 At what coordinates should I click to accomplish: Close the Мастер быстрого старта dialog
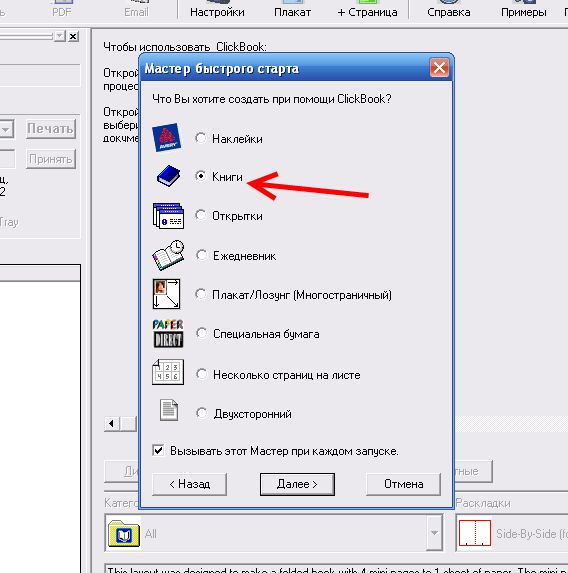[x=439, y=68]
